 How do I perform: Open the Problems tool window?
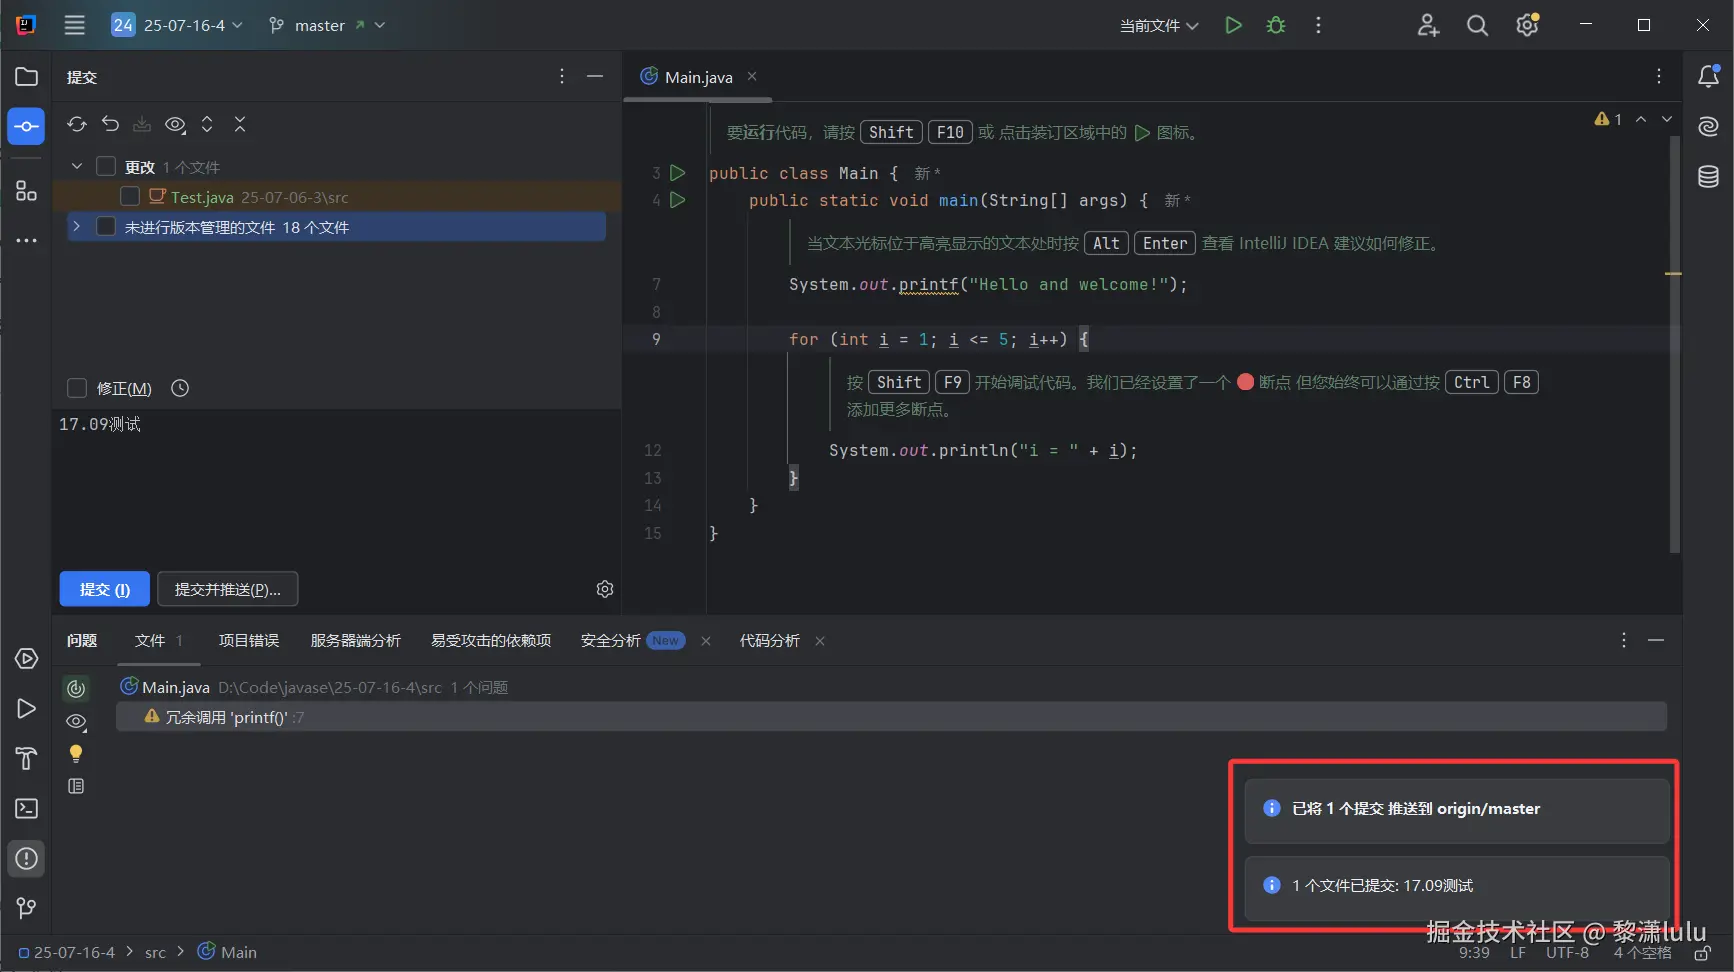(x=26, y=858)
